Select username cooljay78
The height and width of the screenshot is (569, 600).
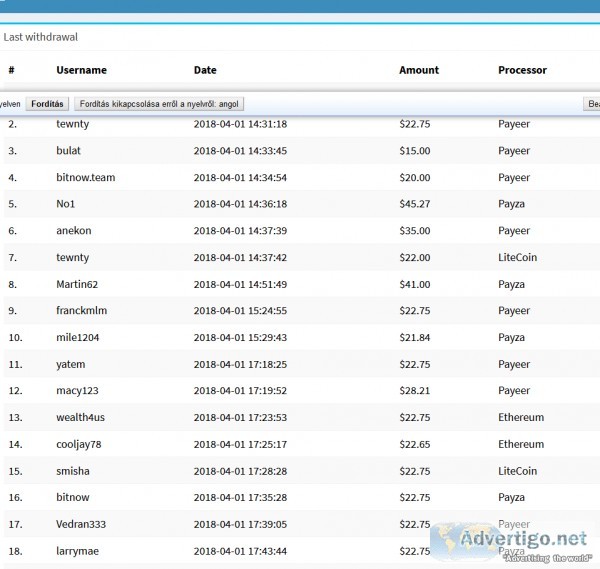79,444
